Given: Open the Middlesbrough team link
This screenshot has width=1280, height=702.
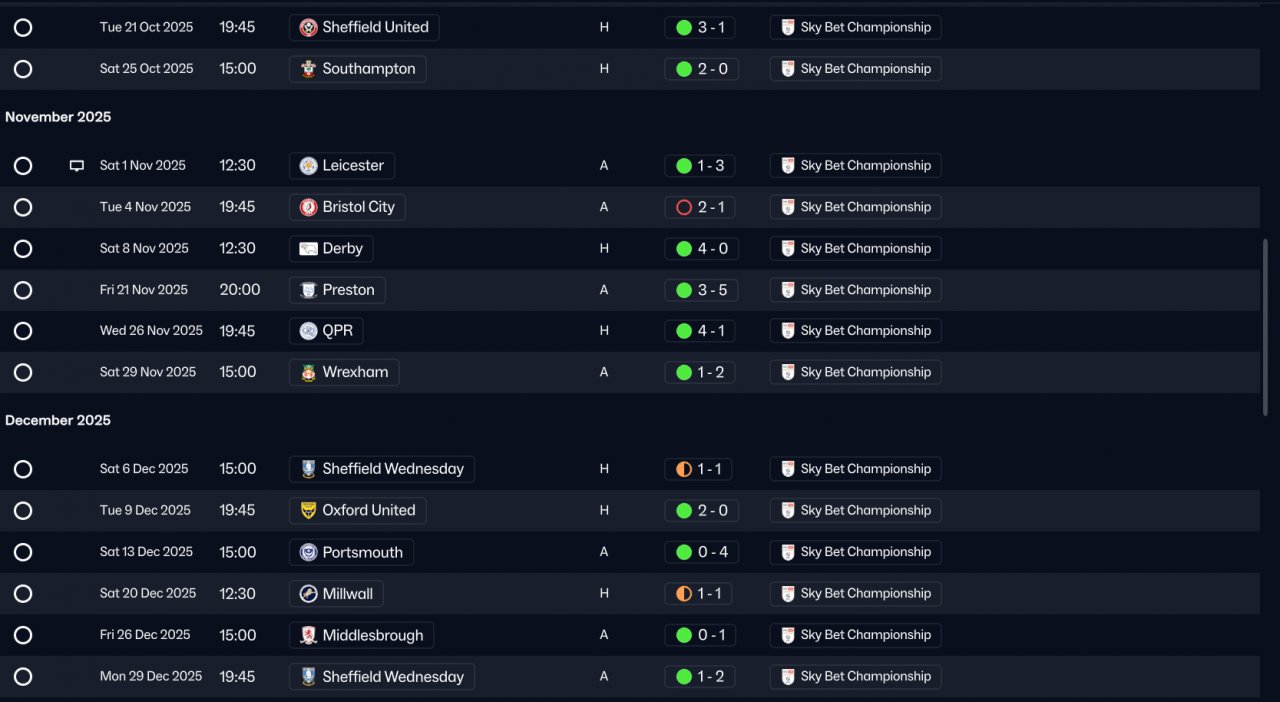Looking at the screenshot, I should (x=362, y=635).
